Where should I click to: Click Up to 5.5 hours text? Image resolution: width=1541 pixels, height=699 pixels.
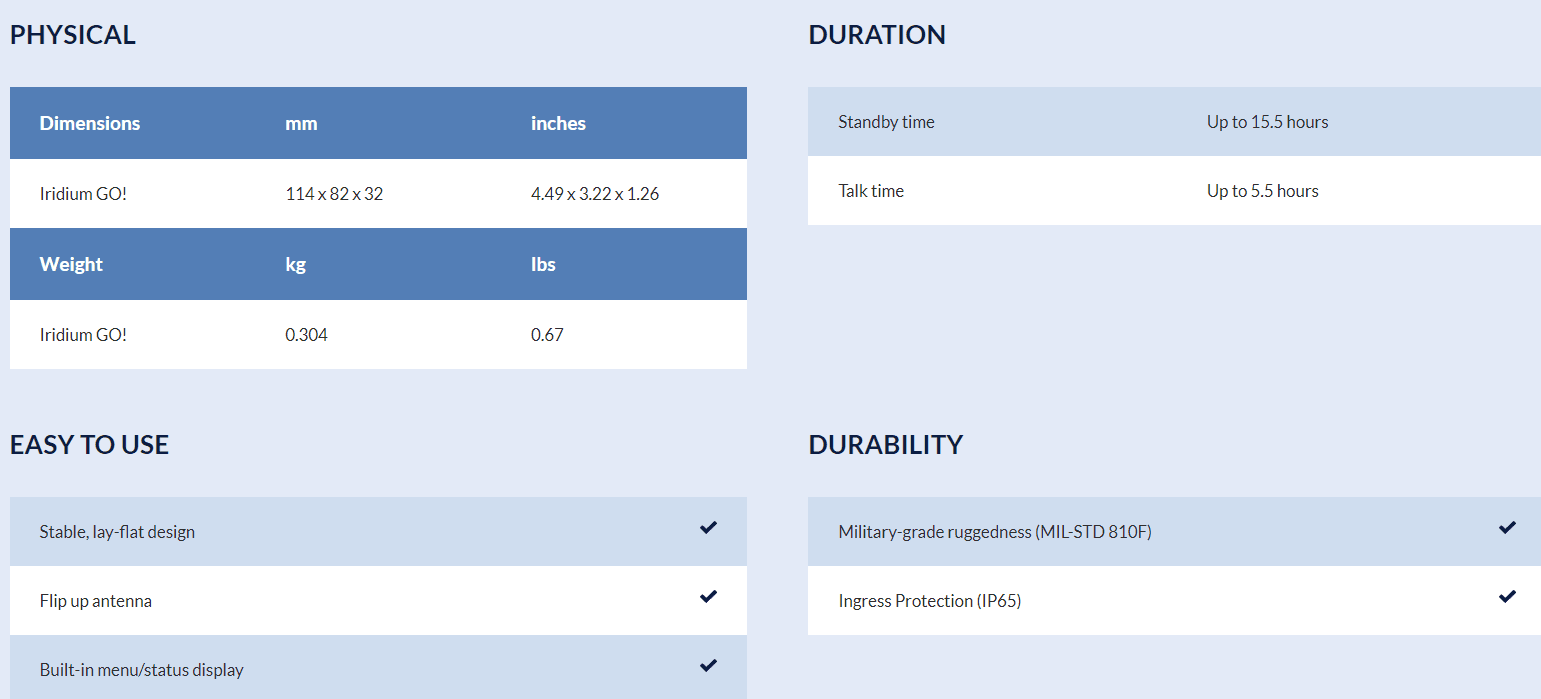click(1262, 191)
